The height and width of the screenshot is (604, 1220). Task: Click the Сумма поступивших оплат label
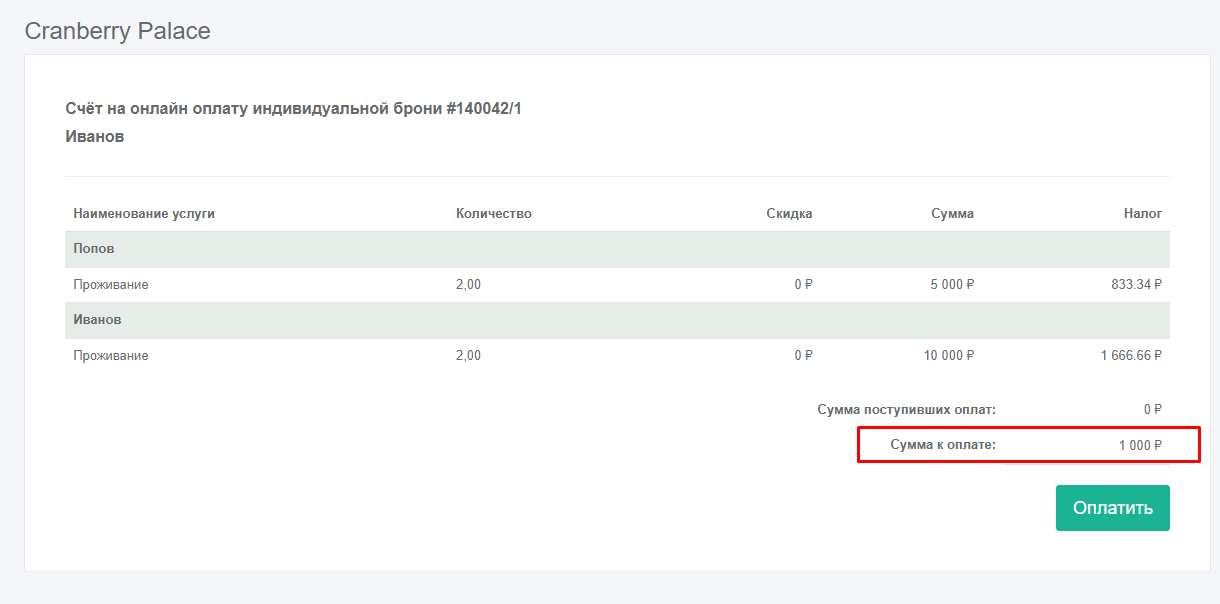[906, 409]
